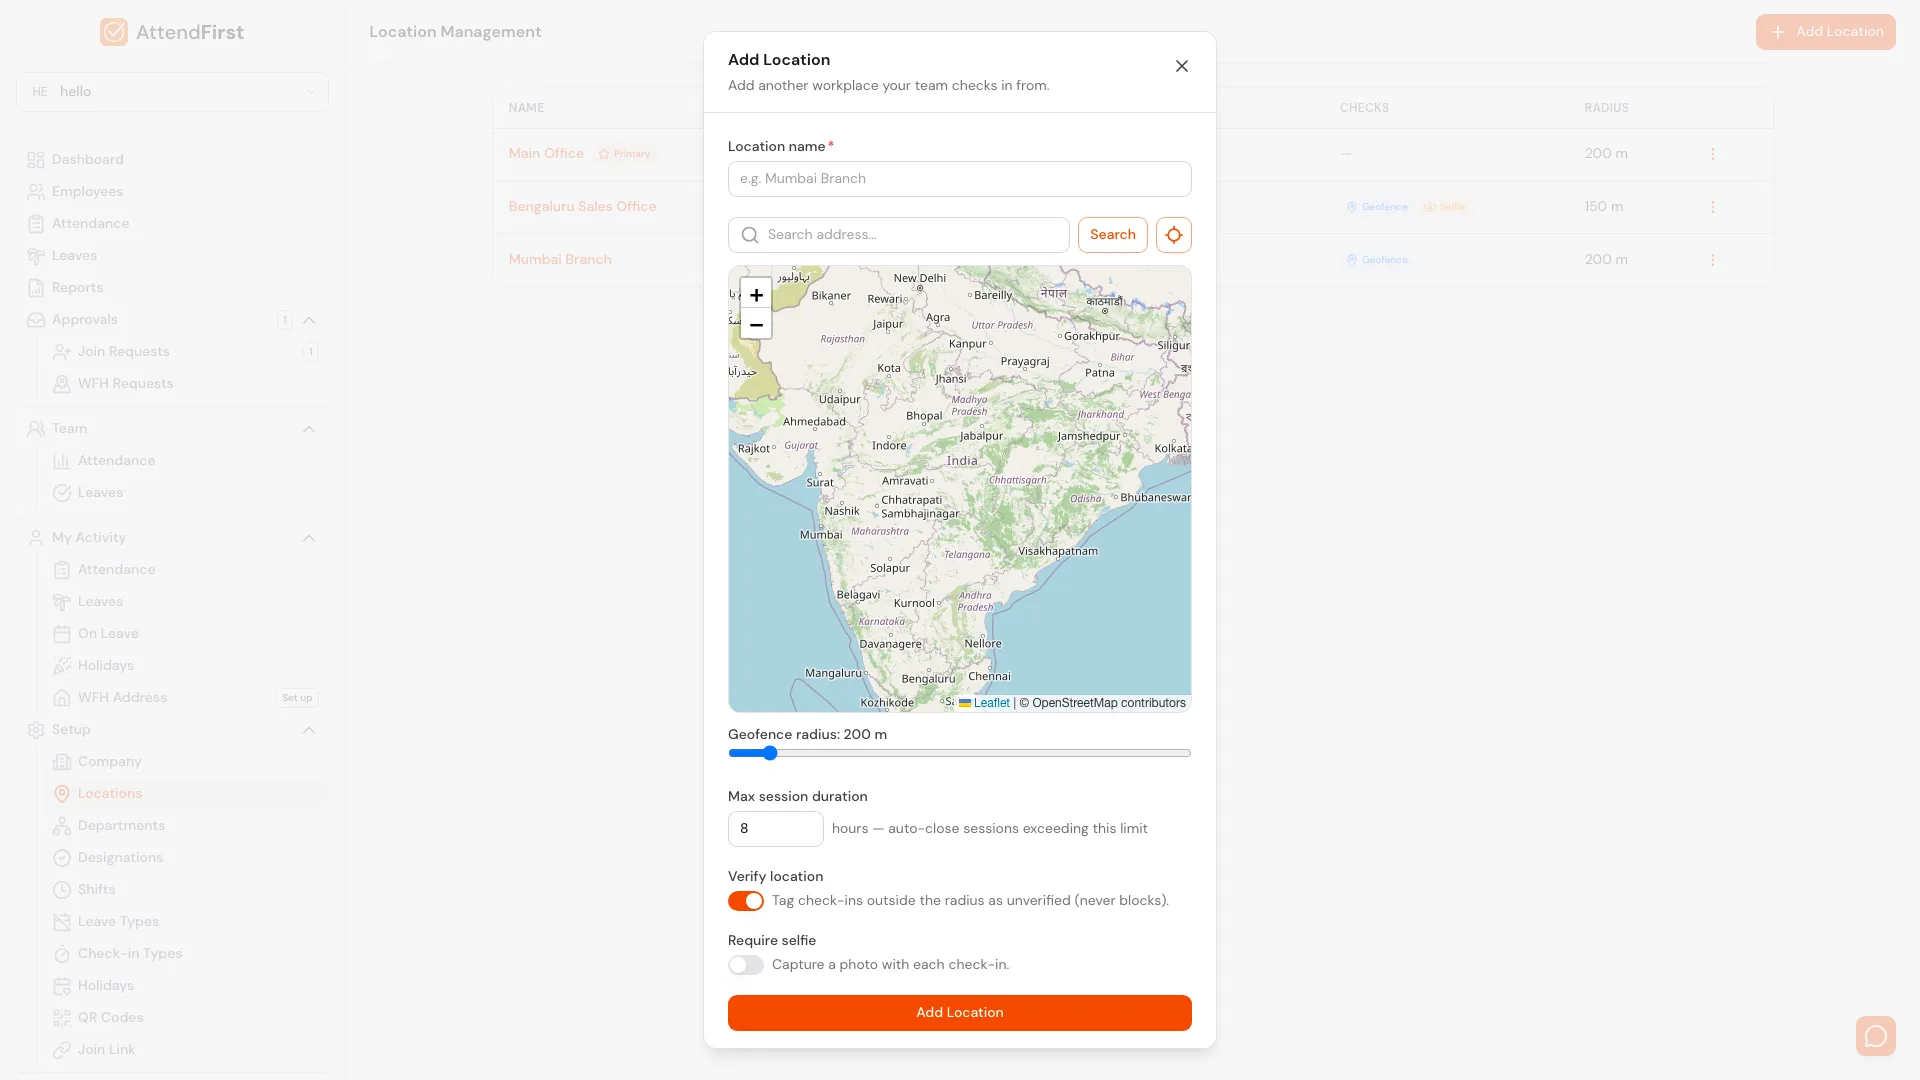Submit the orange Add Location button in dialog

click(x=960, y=1013)
